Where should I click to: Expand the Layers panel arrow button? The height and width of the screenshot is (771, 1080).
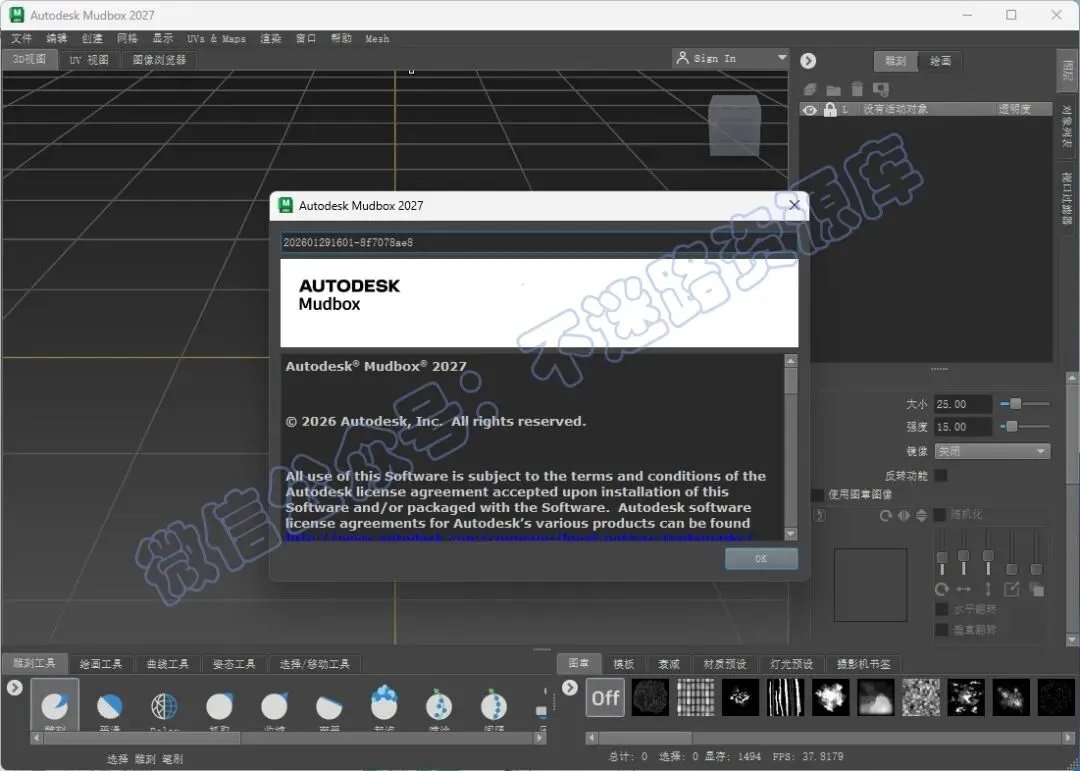pos(808,61)
